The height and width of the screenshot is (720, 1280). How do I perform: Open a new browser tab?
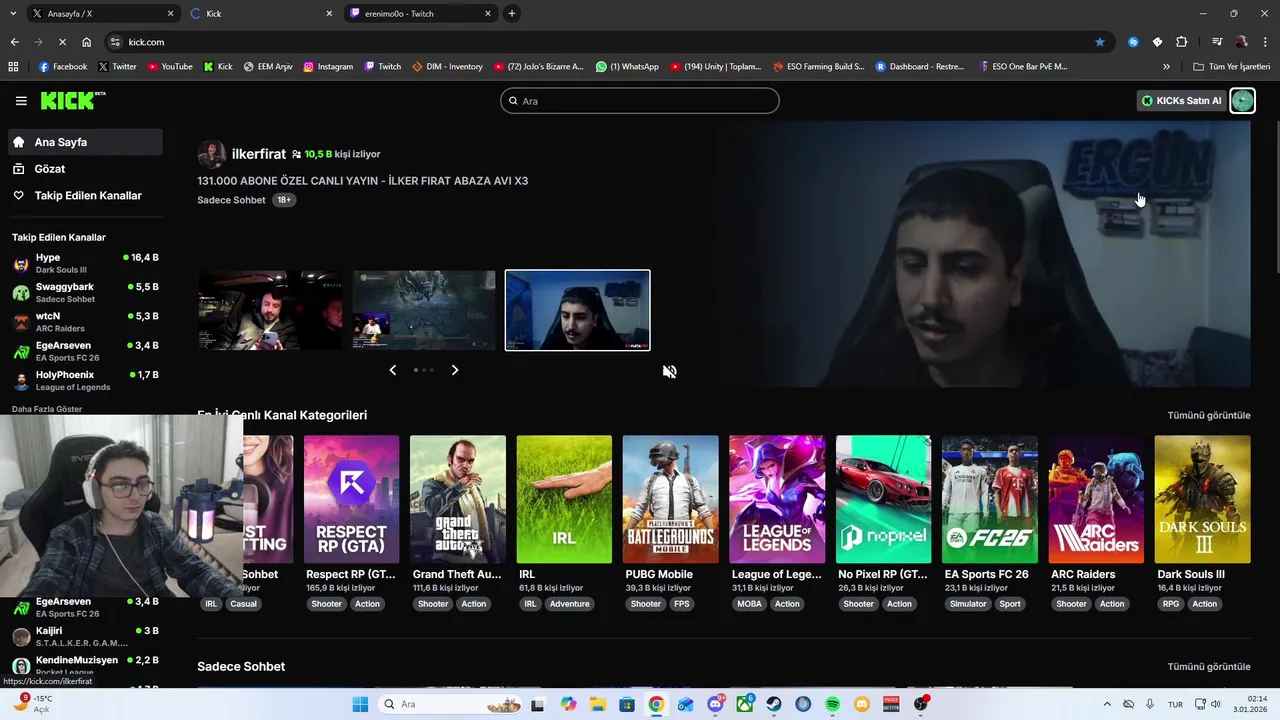512,14
